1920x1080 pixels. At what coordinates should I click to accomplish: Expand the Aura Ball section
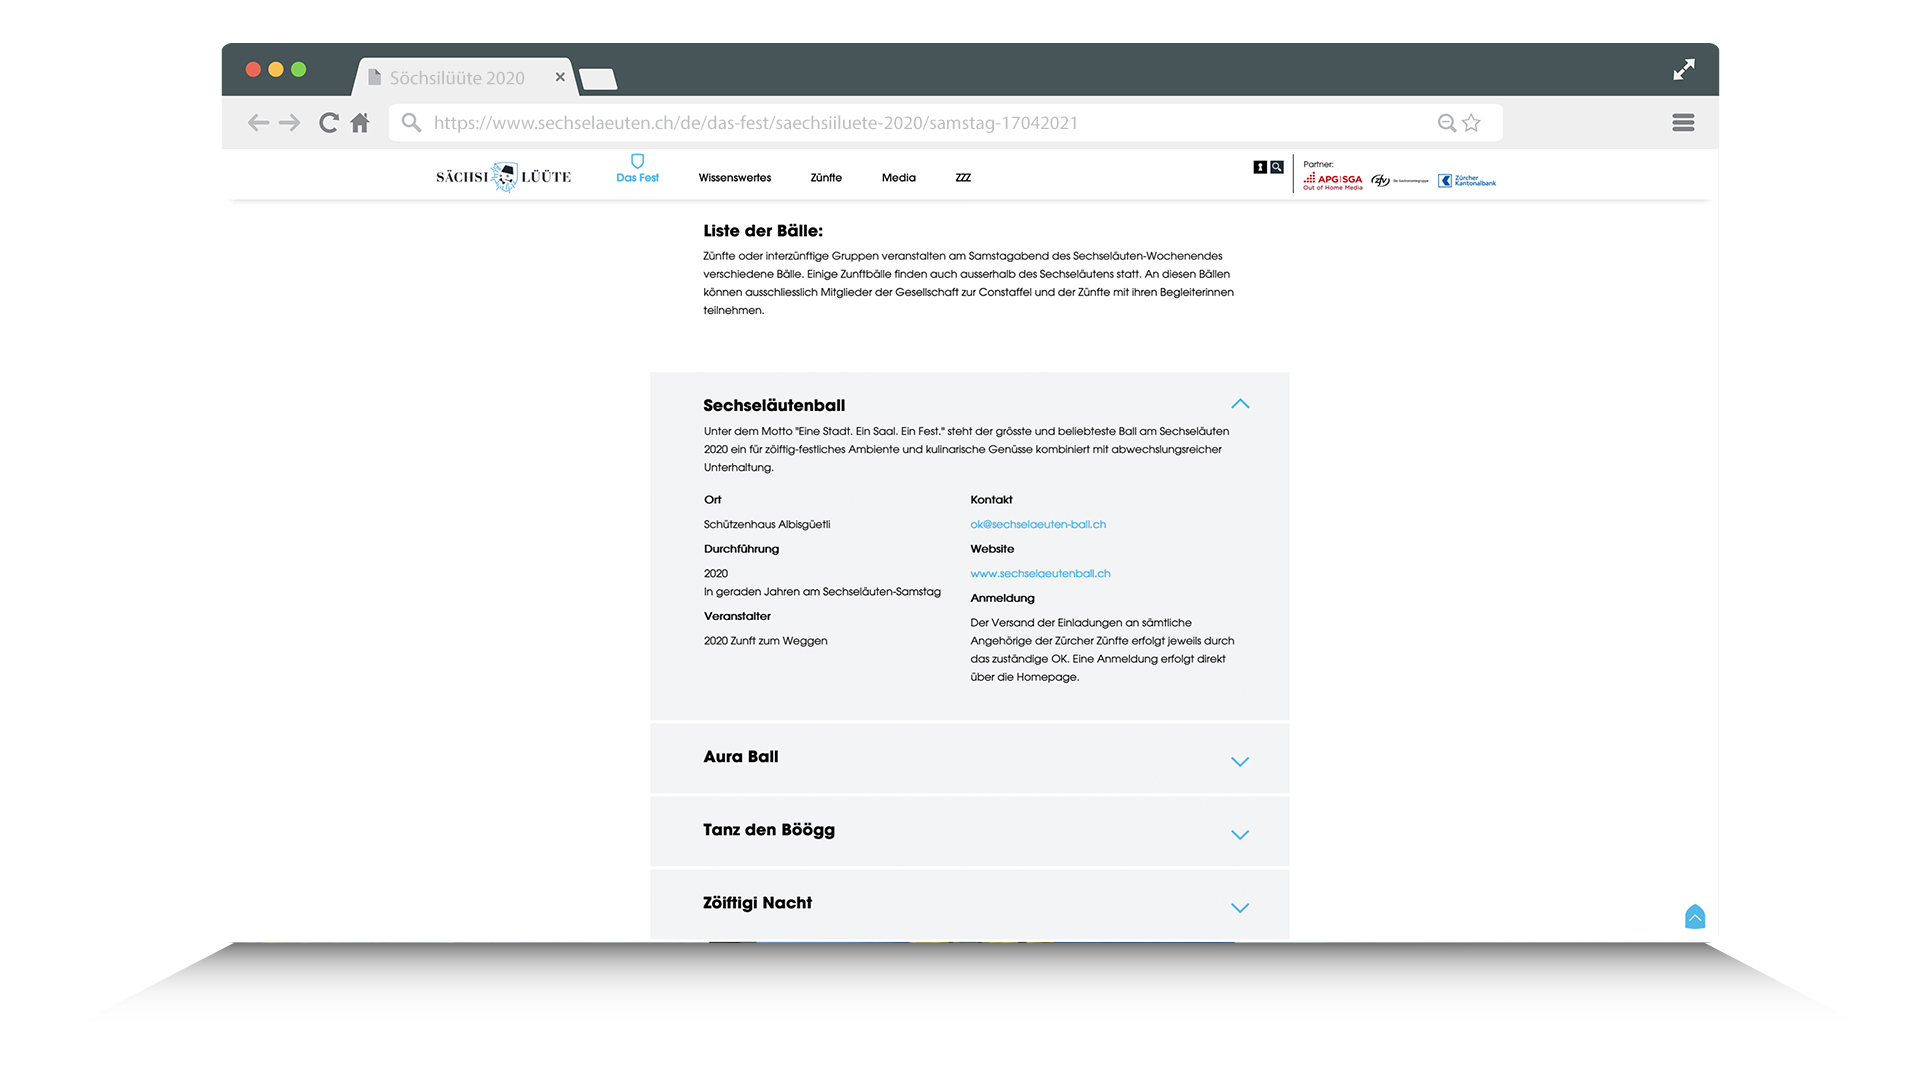(x=1240, y=762)
